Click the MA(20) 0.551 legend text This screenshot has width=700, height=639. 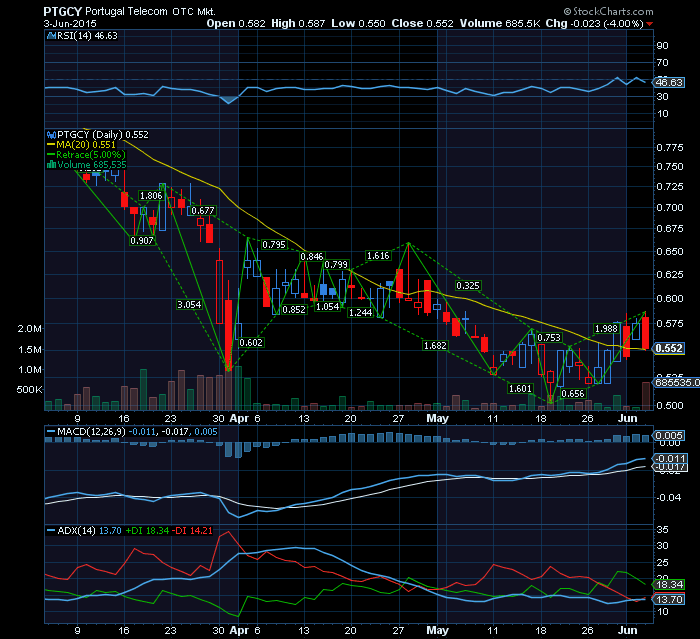pos(86,145)
